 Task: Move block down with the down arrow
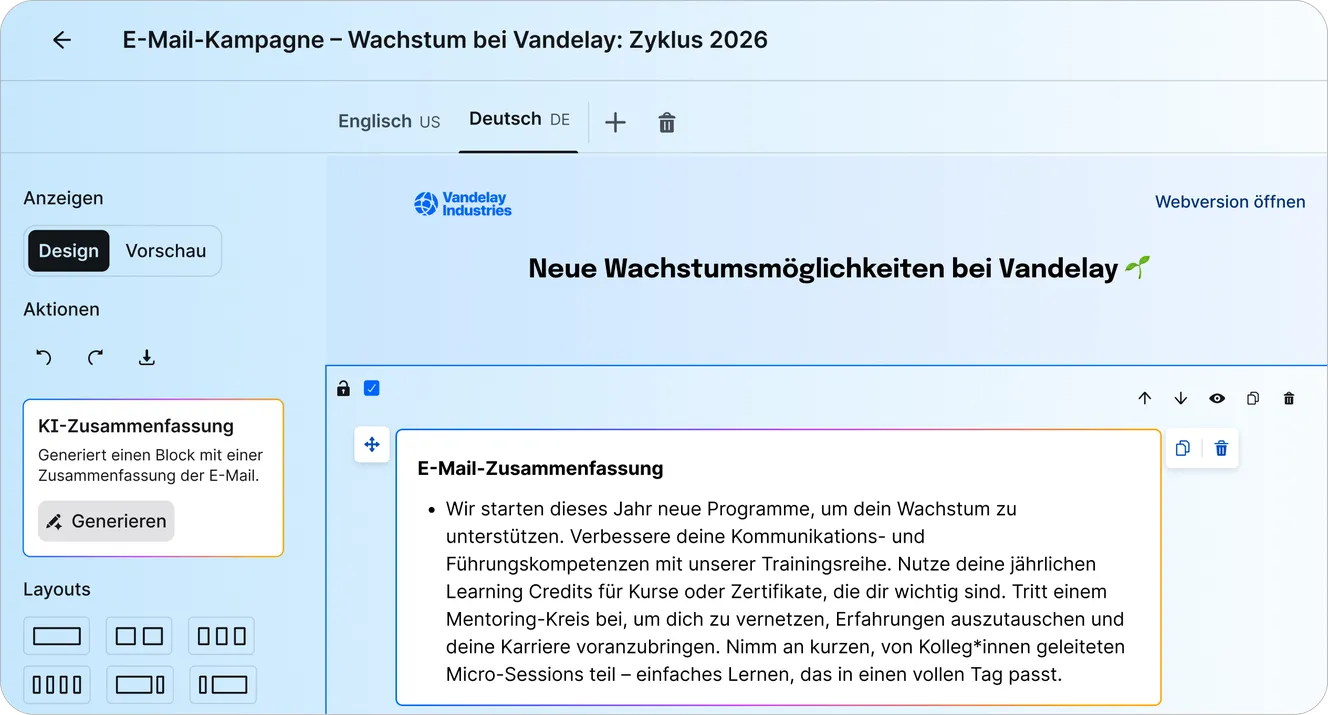click(x=1181, y=398)
